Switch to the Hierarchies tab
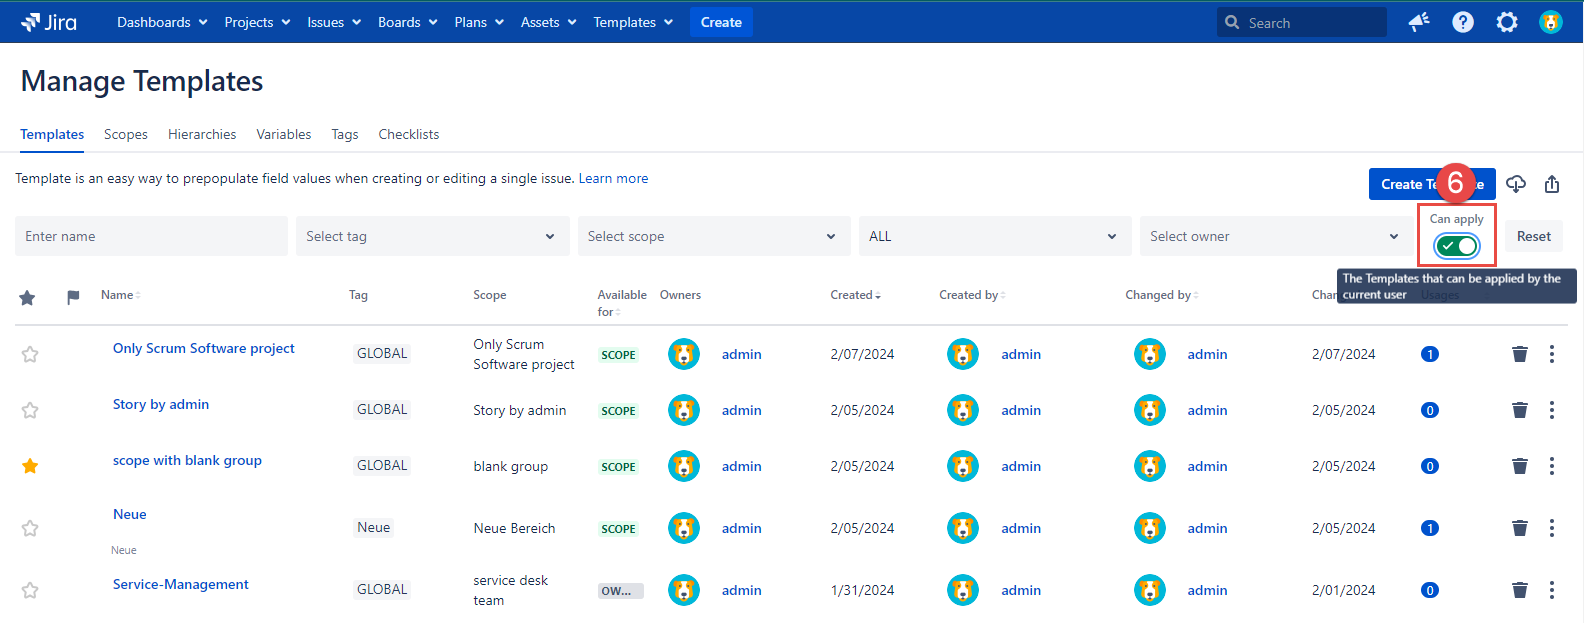 pos(202,134)
